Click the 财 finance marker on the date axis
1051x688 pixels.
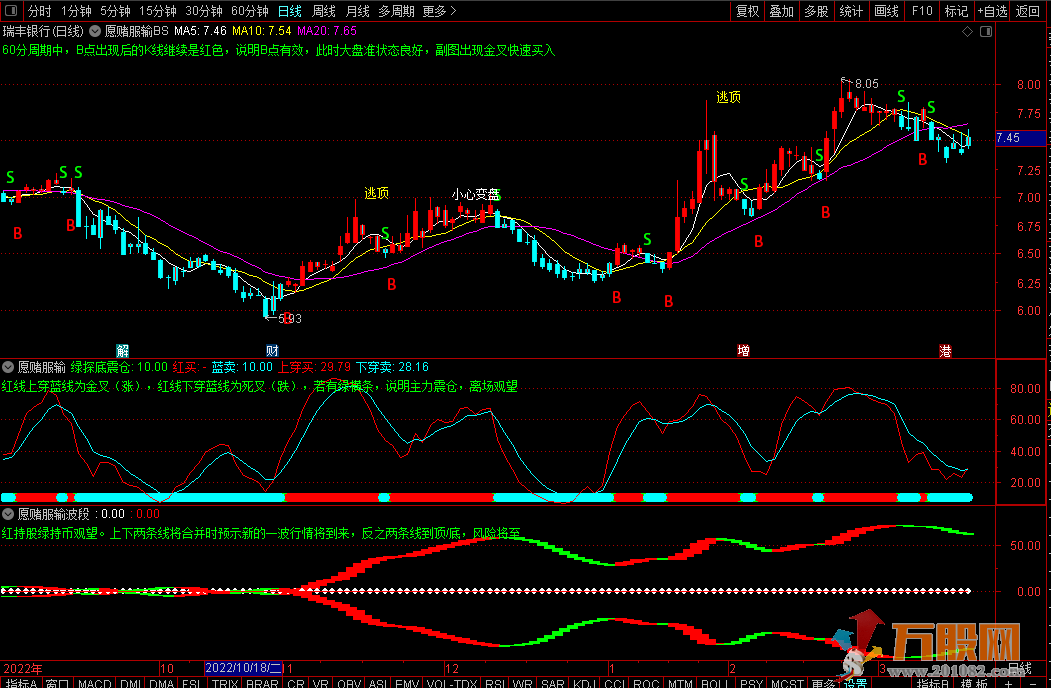coord(271,351)
